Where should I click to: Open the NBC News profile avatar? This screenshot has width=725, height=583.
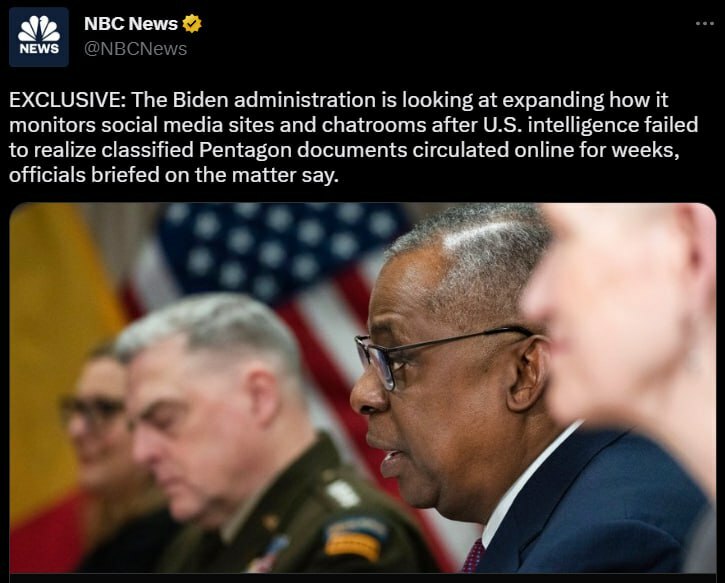click(x=39, y=37)
